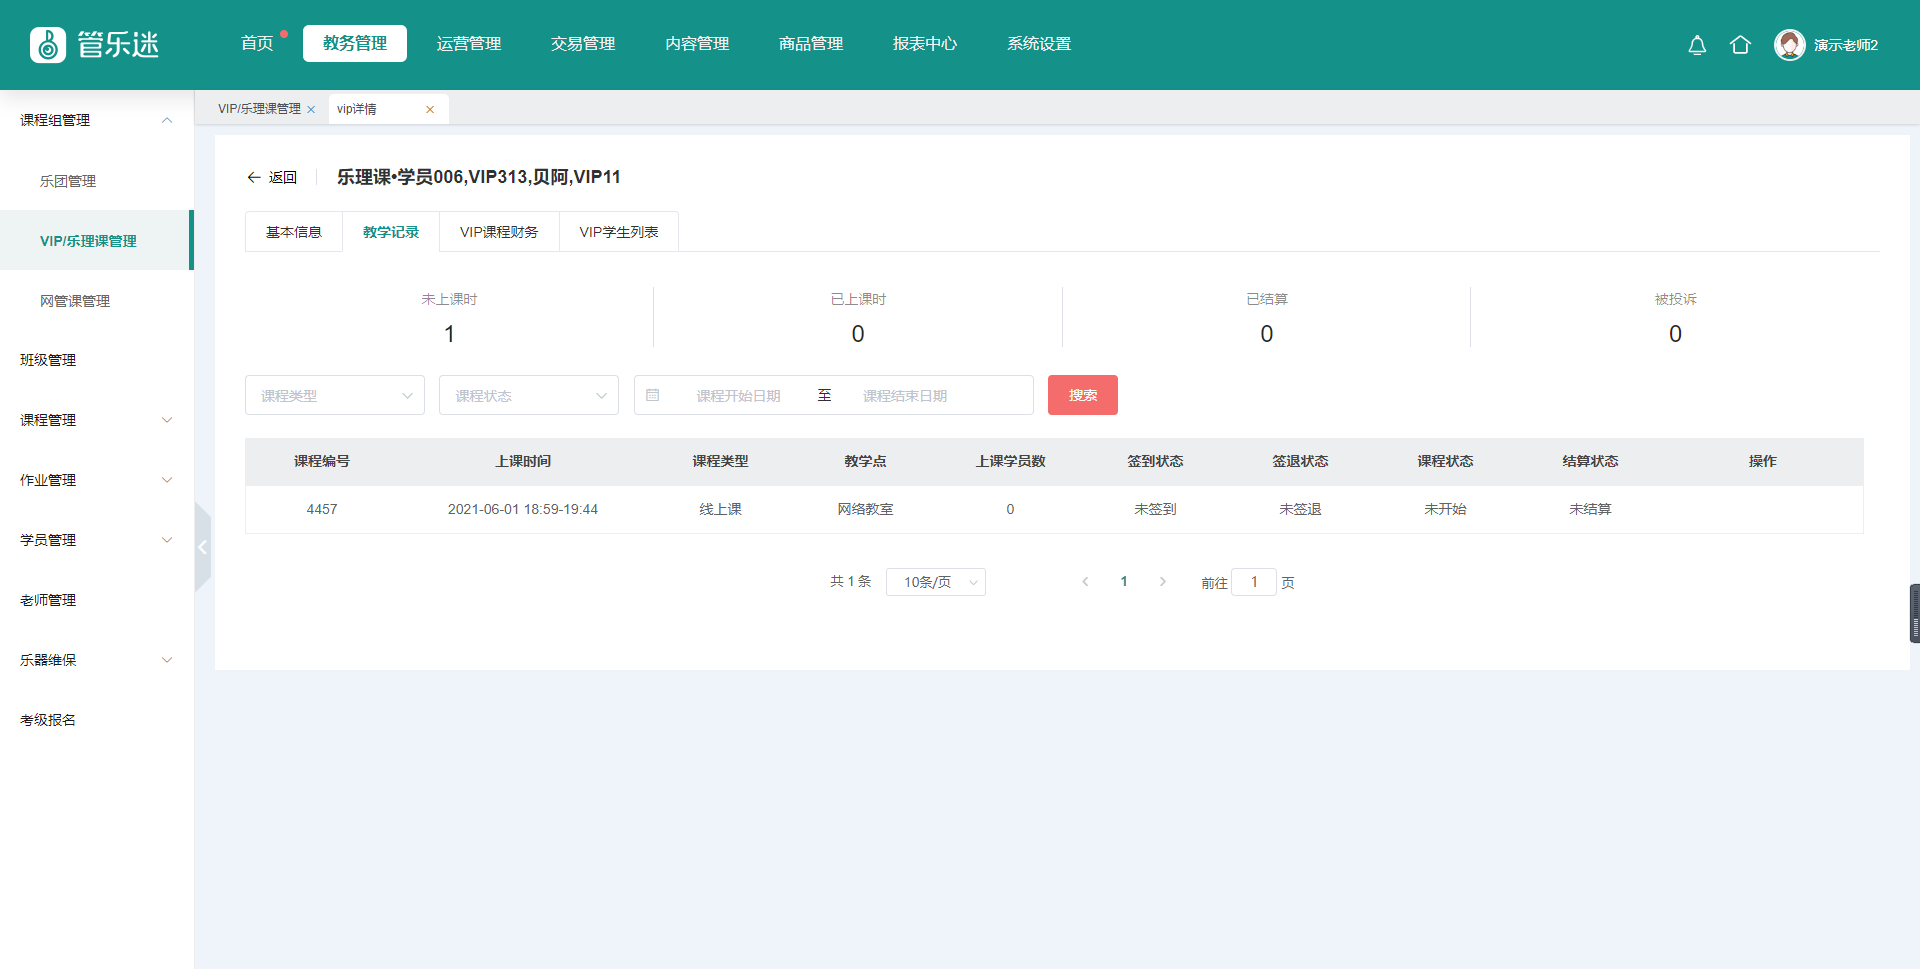Click the home icon in header
Screen dimensions: 1920x969
(1740, 45)
